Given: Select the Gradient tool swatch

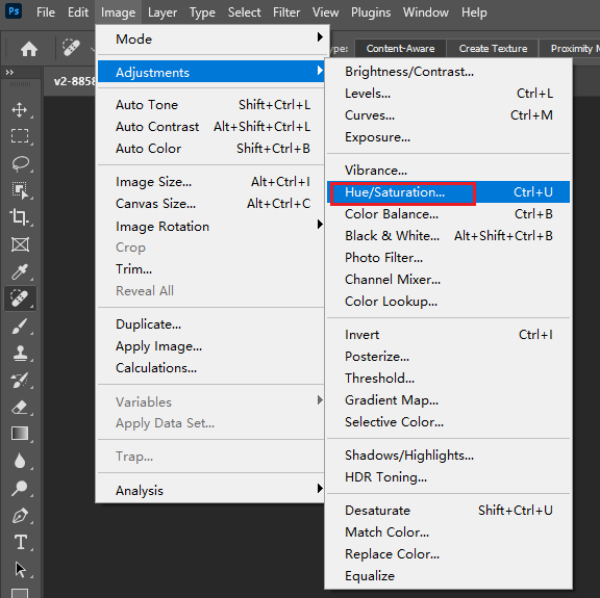Looking at the screenshot, I should (19, 434).
